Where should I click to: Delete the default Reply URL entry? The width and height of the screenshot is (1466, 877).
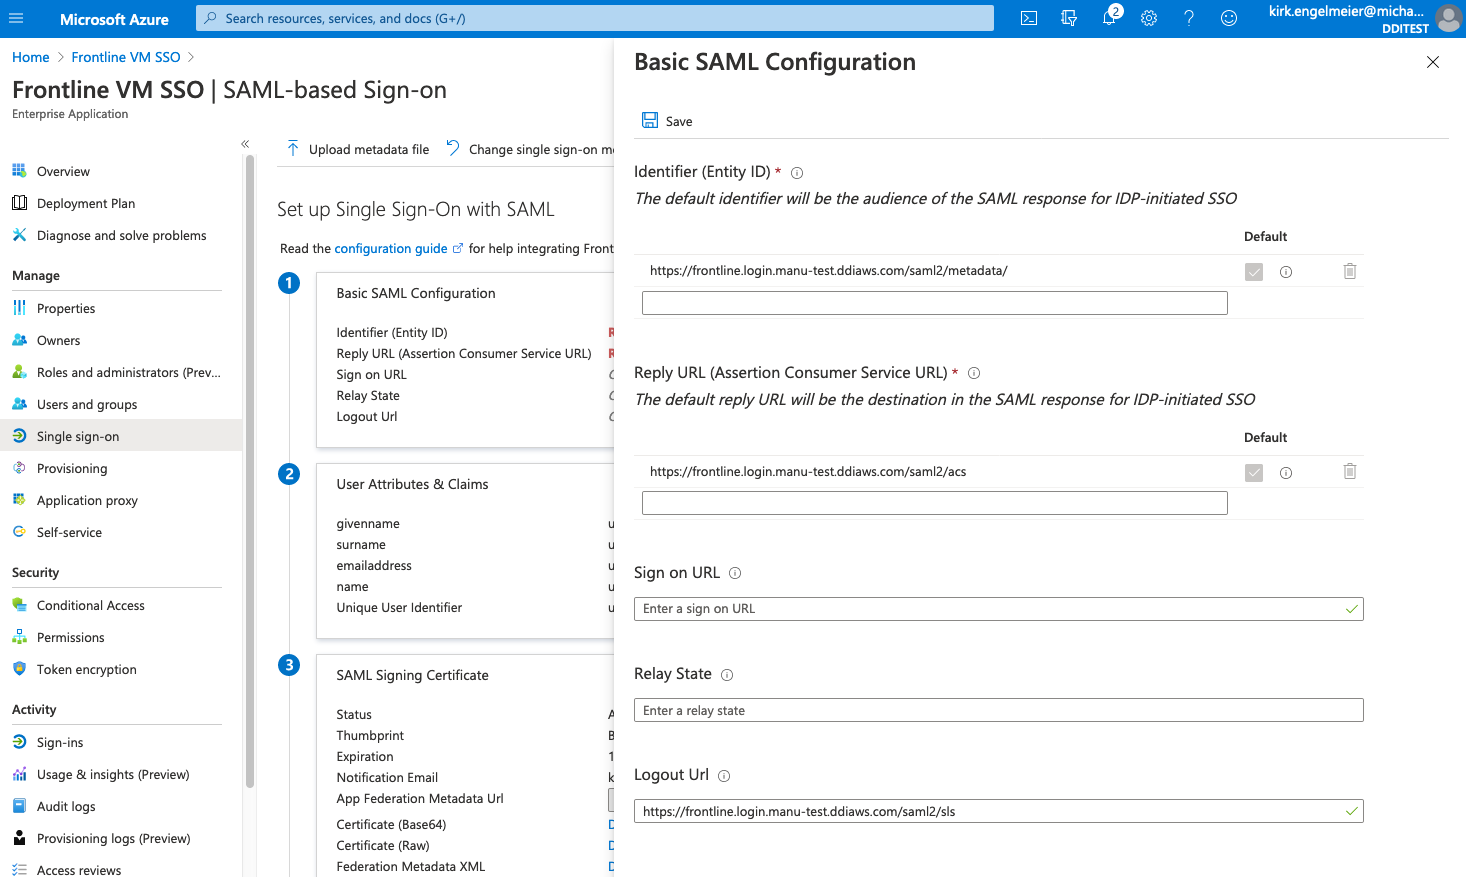pos(1349,471)
